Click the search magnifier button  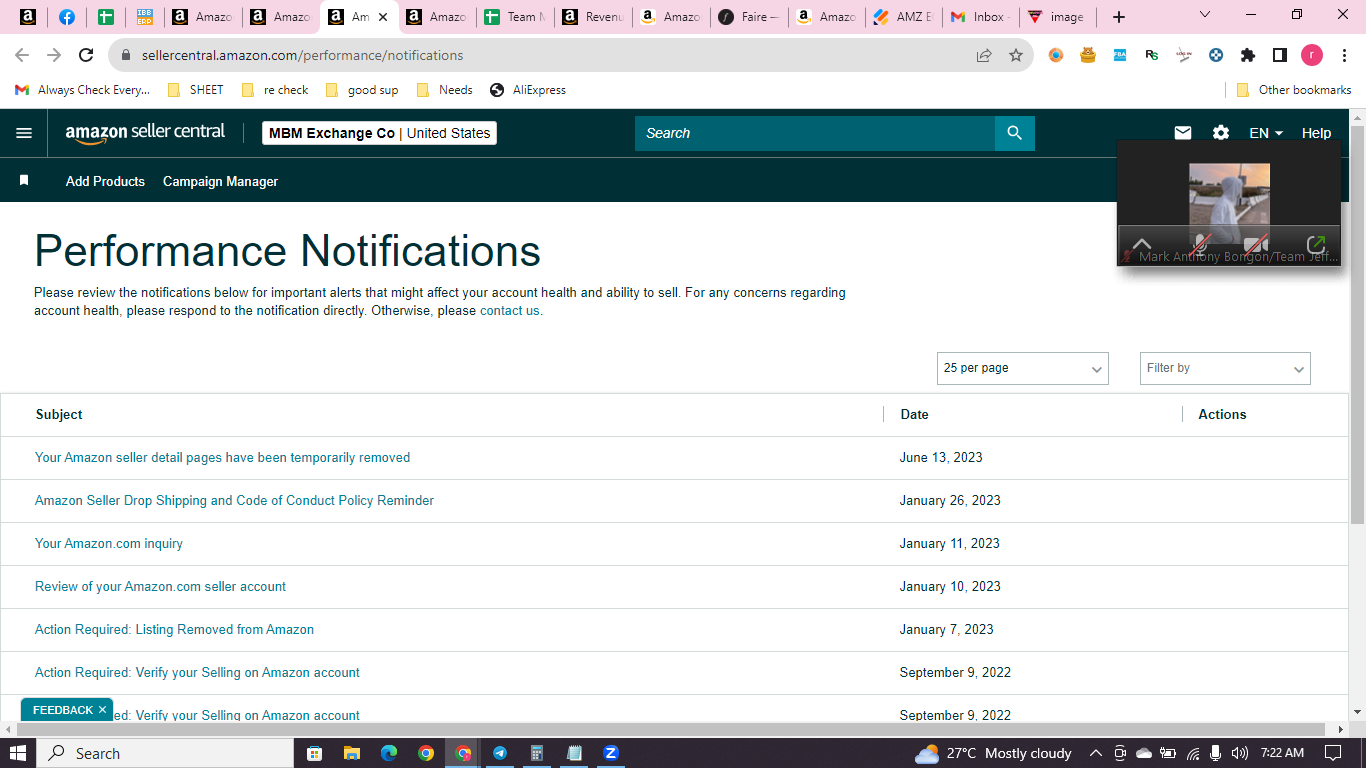tap(1015, 133)
